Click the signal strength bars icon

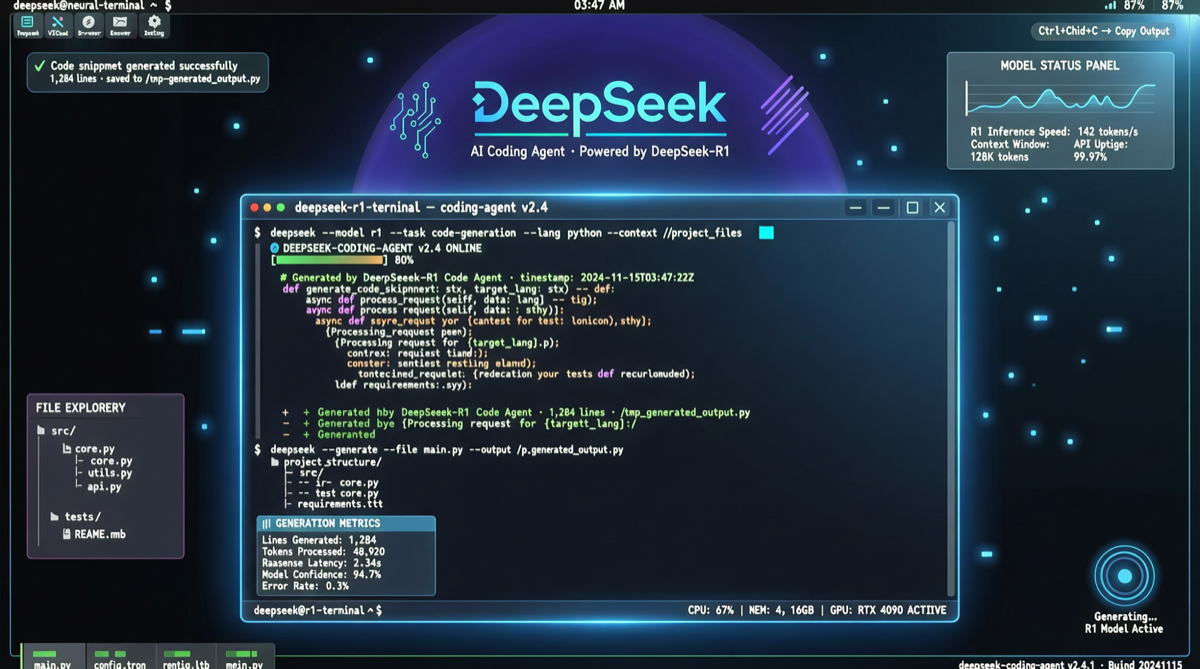pos(1109,5)
